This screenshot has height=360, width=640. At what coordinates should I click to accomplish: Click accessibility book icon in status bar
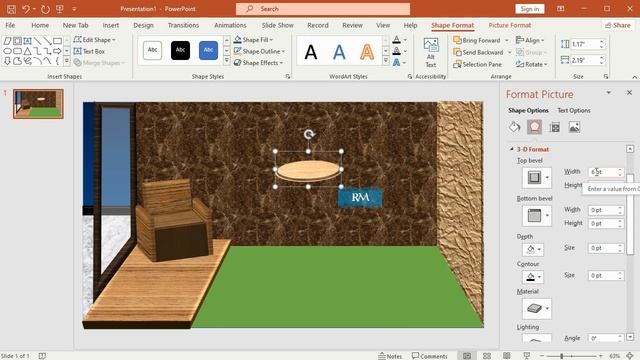pyautogui.click(x=42, y=356)
